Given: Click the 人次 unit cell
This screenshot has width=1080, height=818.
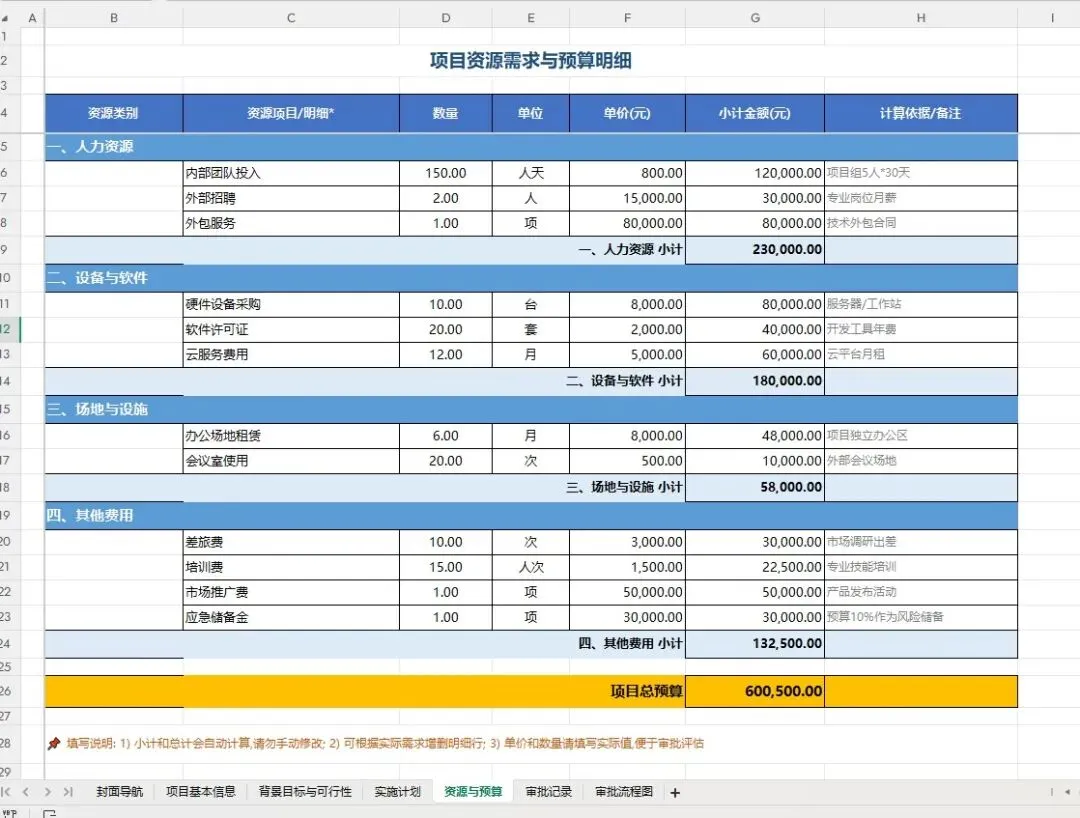Looking at the screenshot, I should (x=530, y=567).
